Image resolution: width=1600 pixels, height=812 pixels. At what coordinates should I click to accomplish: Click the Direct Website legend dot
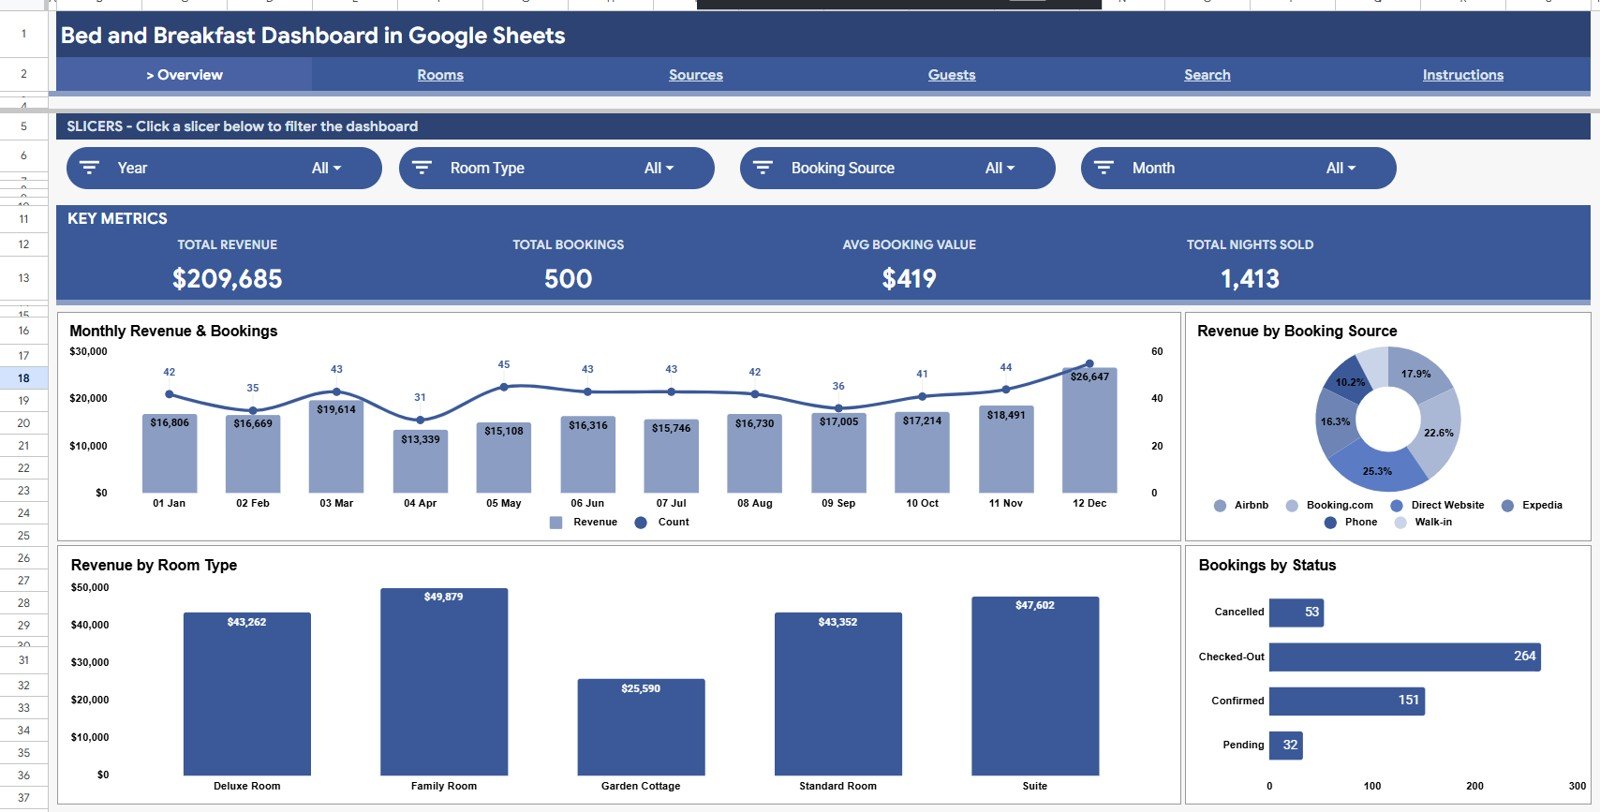pyautogui.click(x=1397, y=506)
